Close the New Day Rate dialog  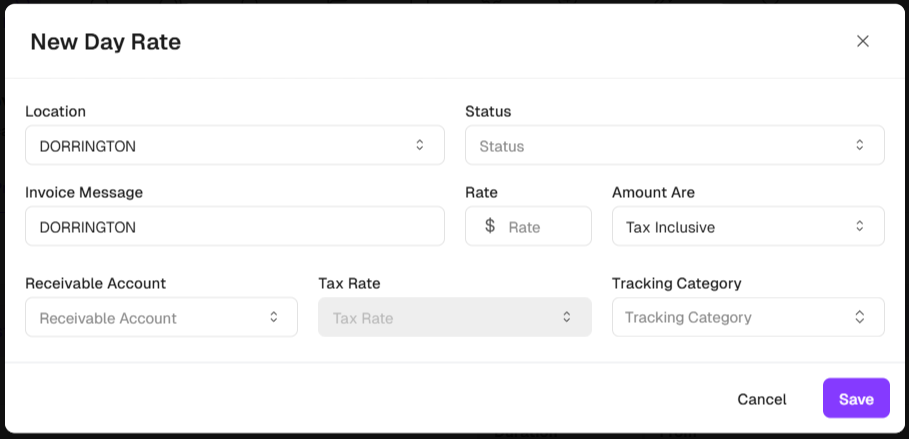863,41
